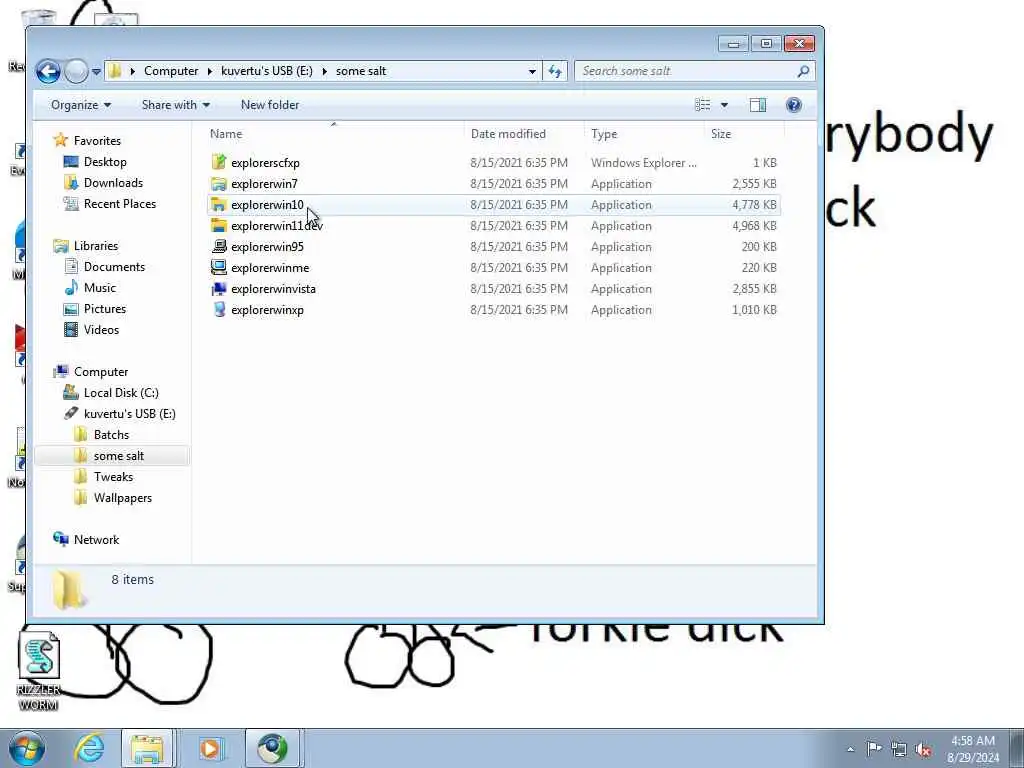The image size is (1024, 768).
Task: Open the Pictures library
Action: coord(104,309)
